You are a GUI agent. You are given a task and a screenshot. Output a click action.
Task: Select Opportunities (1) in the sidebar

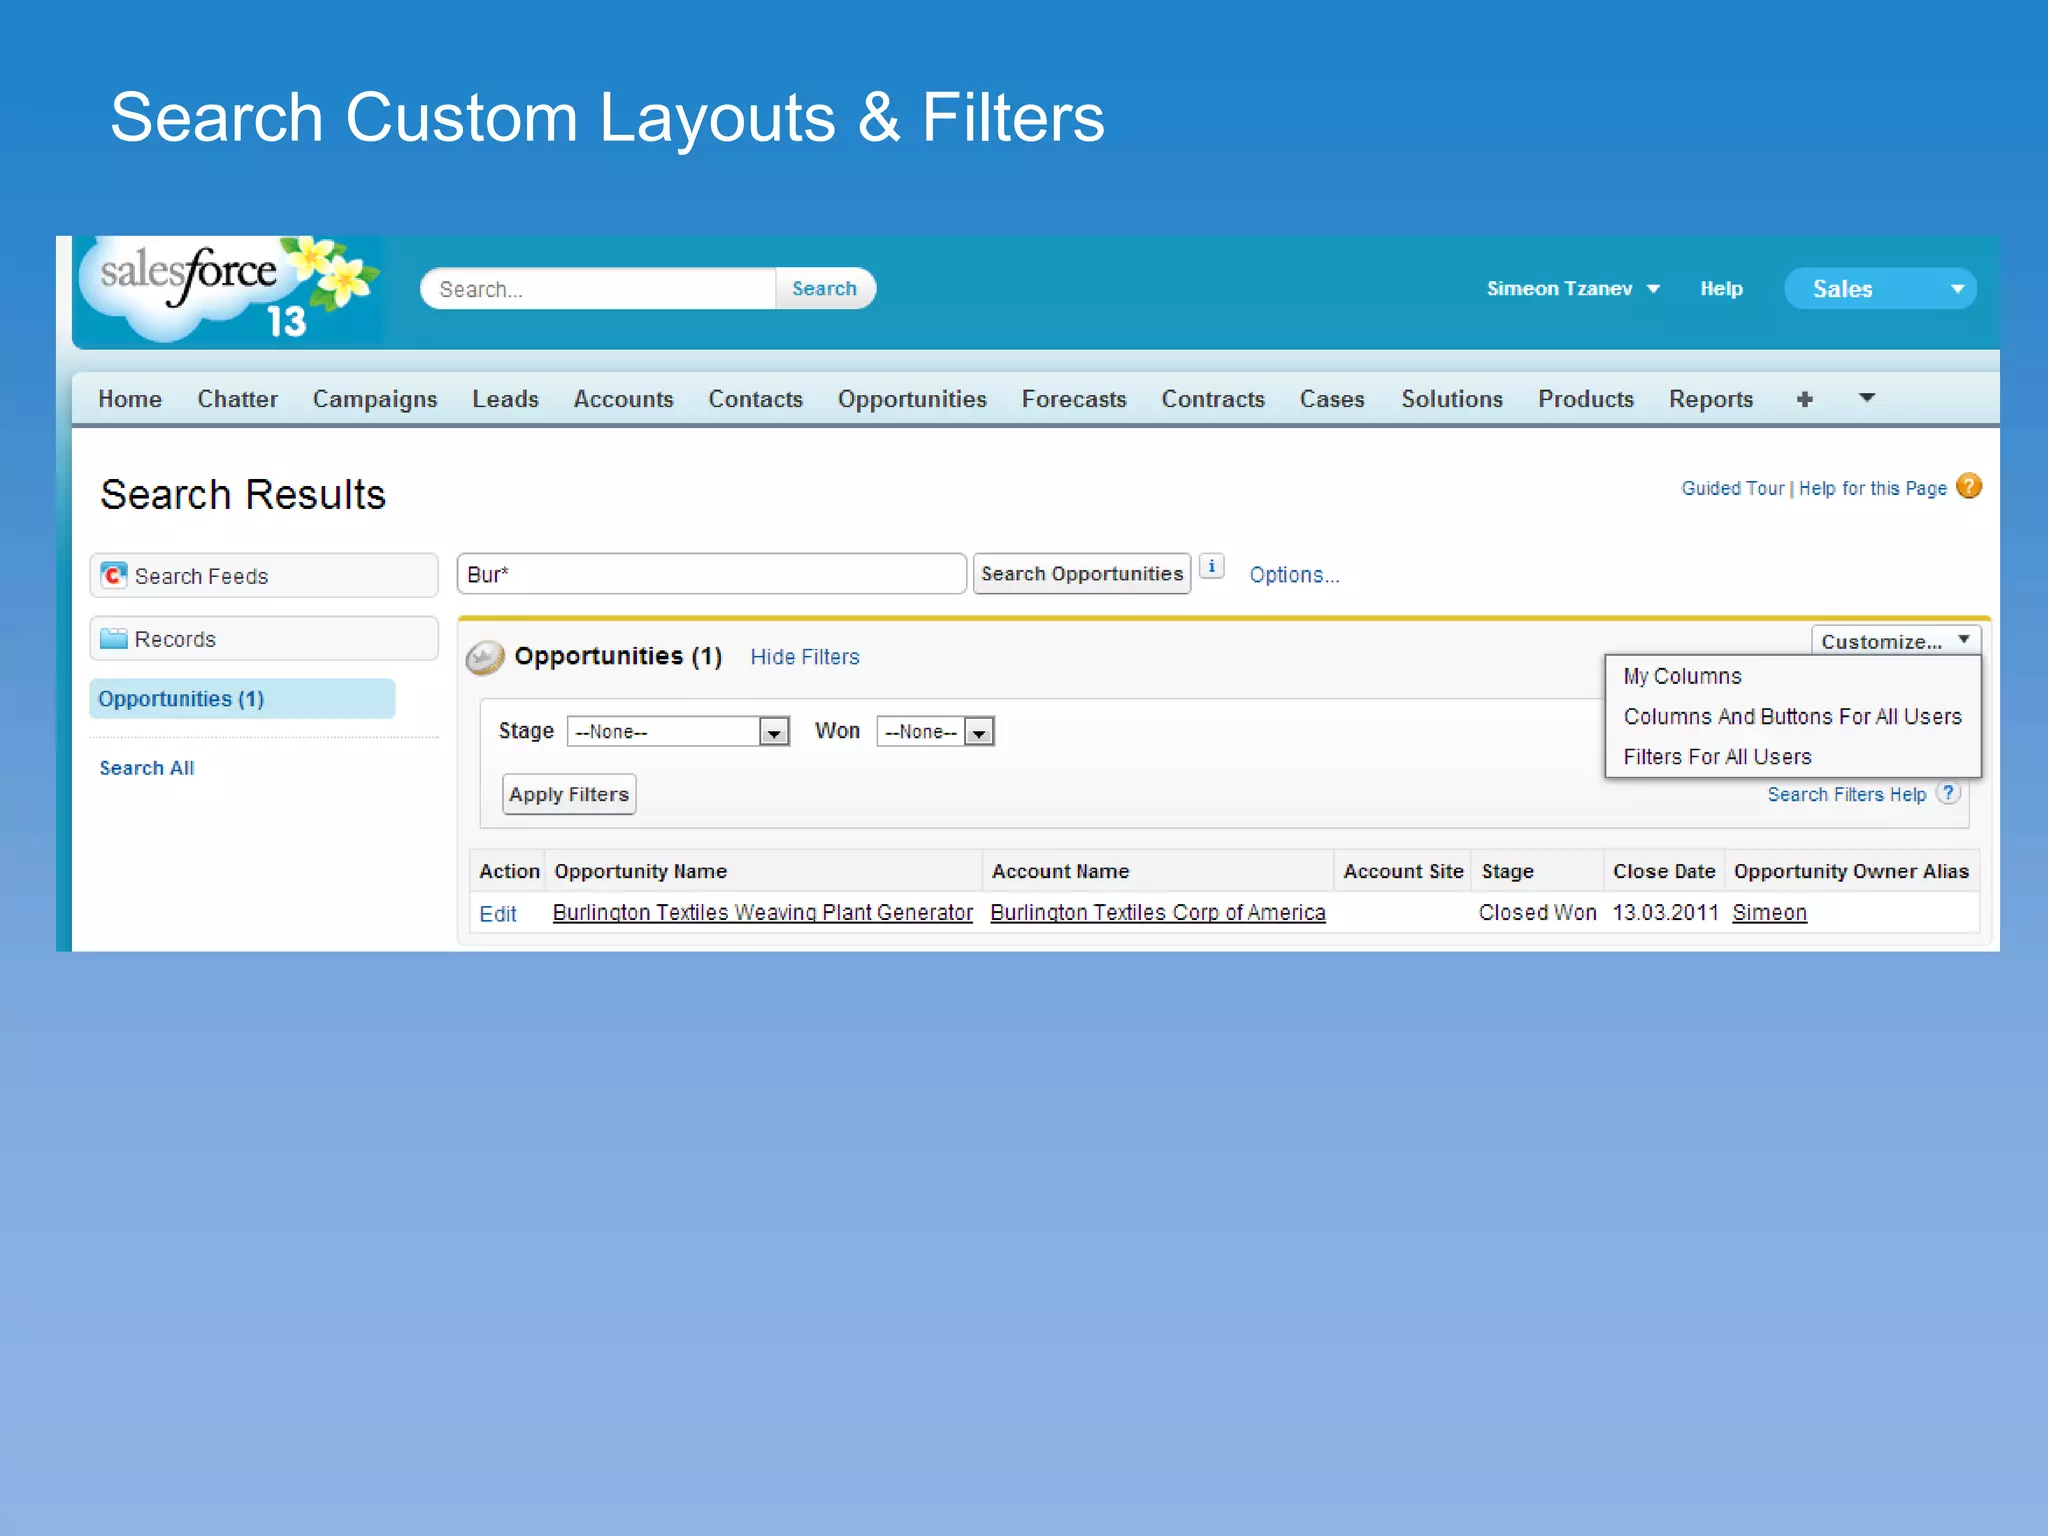242,699
